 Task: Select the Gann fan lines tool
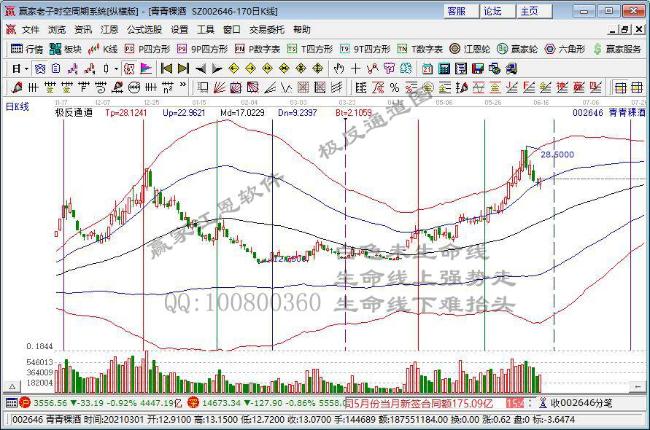pos(219,87)
